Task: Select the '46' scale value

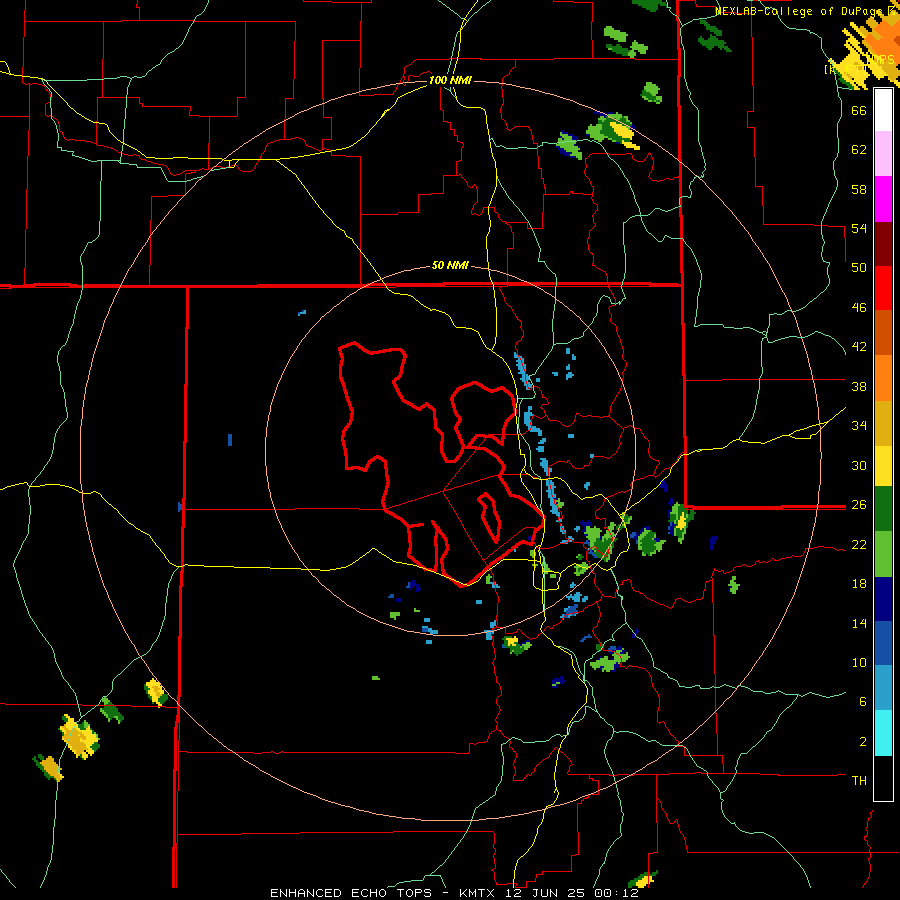Action: [x=859, y=308]
